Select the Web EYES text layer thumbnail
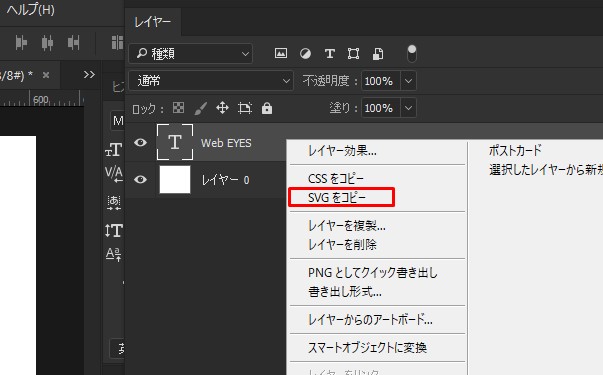Image resolution: width=603 pixels, height=375 pixels. [x=175, y=142]
